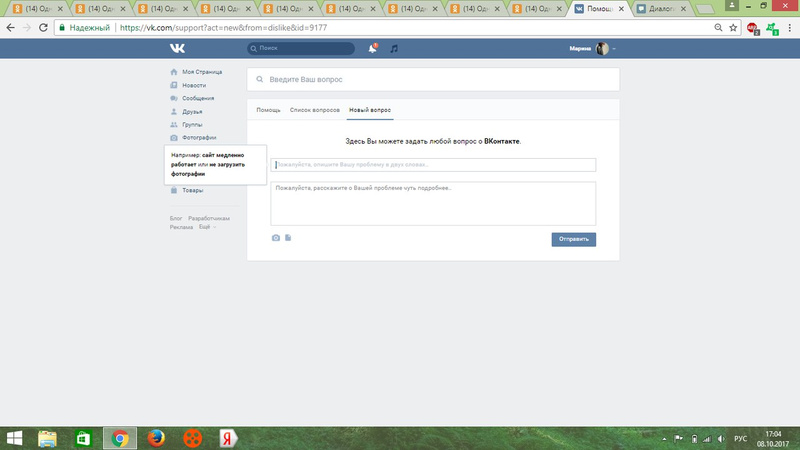Viewport: 800px width, 450px height.
Task: Expand the Ещё footer menu
Action: [x=206, y=226]
